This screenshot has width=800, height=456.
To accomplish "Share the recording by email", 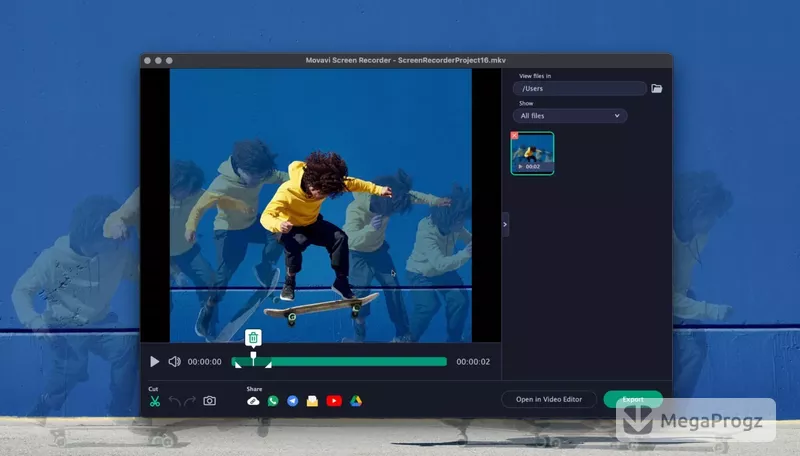I will [x=312, y=401].
